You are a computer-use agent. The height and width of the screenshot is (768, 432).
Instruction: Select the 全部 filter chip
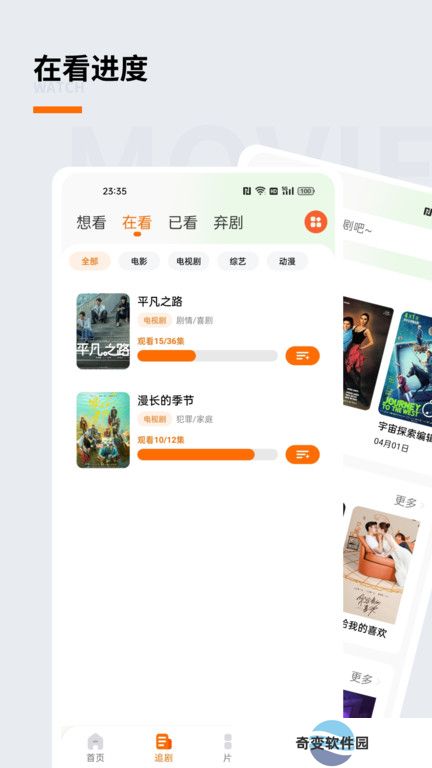click(90, 261)
